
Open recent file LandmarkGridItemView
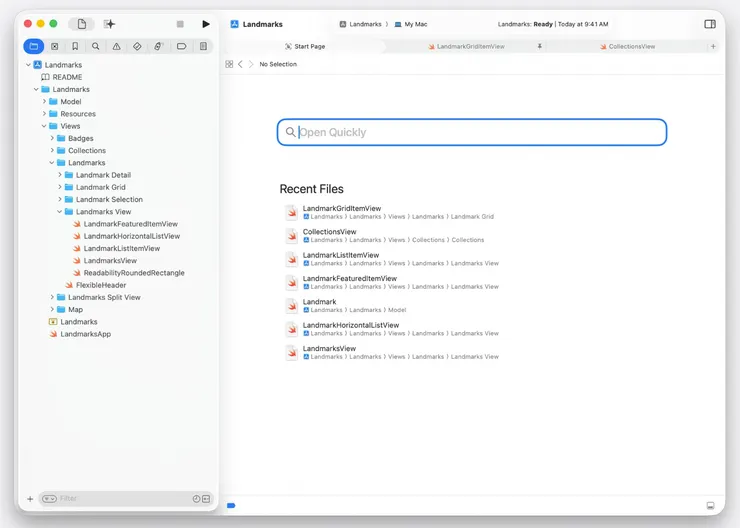point(390,212)
